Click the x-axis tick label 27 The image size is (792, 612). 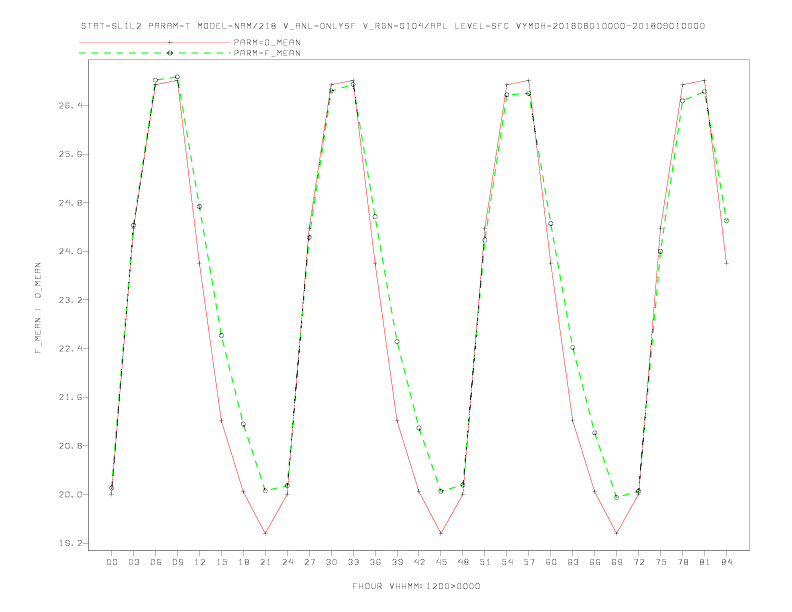click(309, 562)
